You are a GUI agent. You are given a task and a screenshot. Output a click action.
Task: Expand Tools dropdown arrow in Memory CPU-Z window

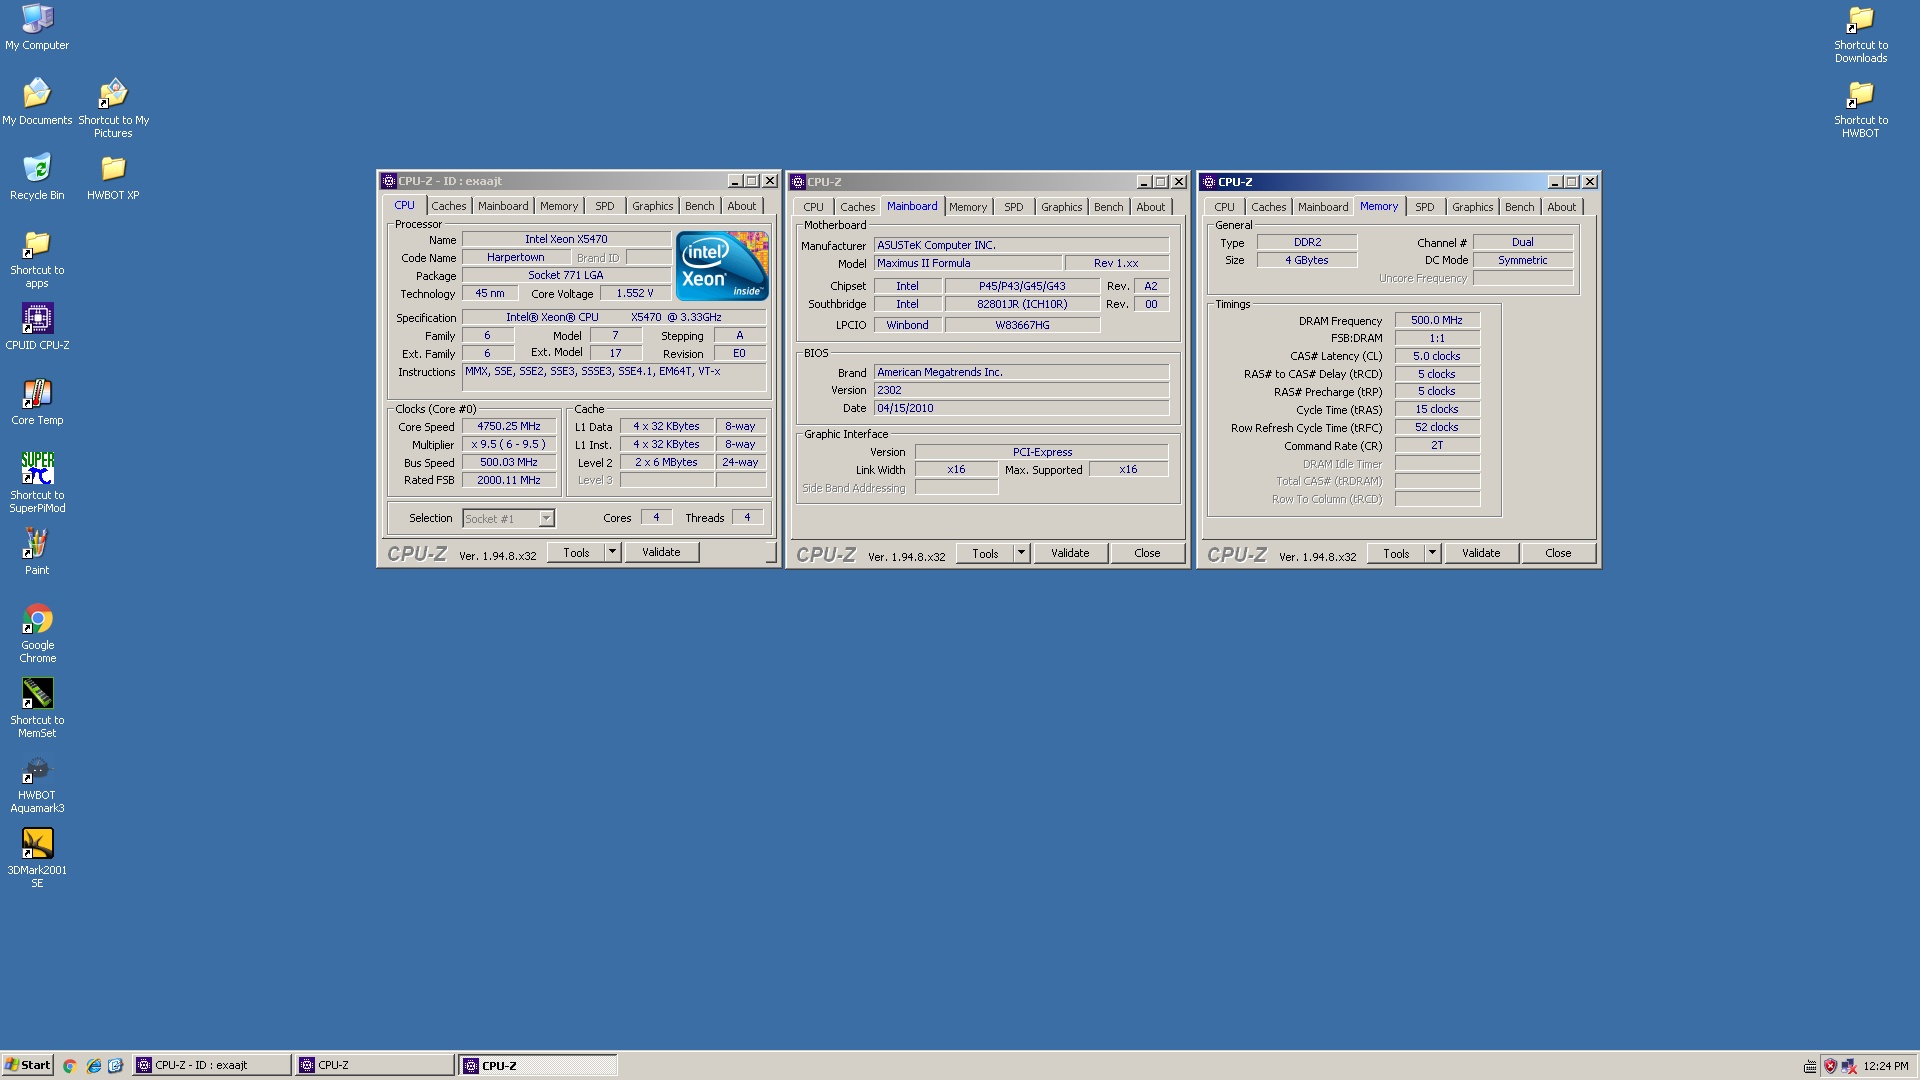(x=1432, y=553)
